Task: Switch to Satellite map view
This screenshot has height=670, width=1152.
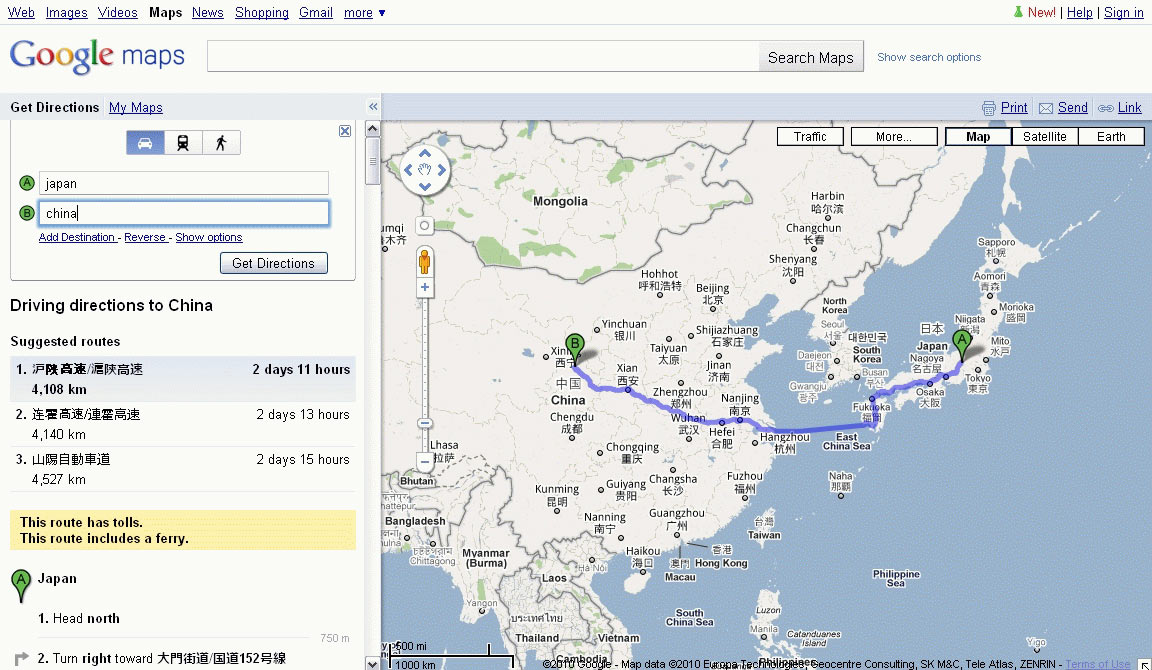Action: point(1044,137)
